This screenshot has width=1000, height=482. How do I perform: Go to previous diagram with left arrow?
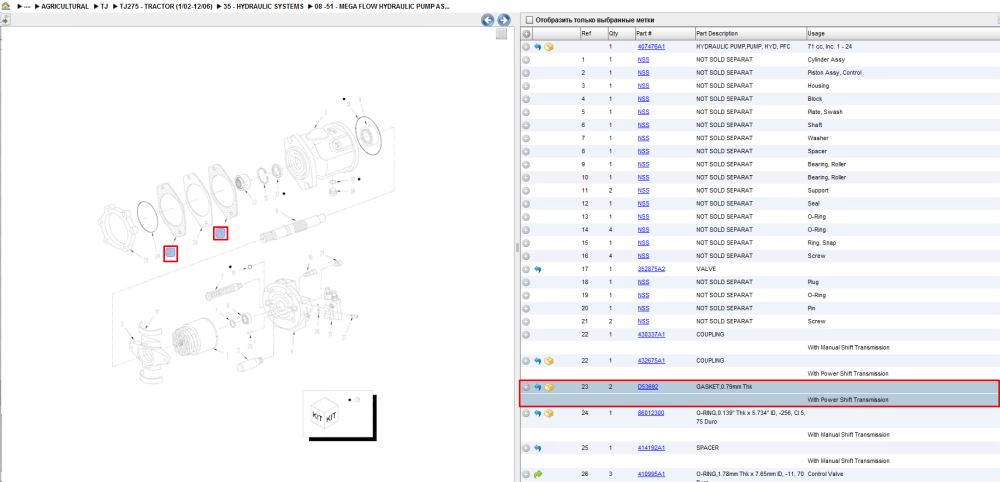point(488,20)
